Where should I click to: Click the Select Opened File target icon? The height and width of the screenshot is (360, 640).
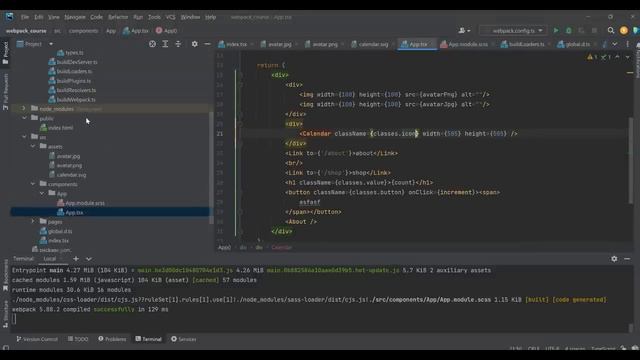[152, 44]
